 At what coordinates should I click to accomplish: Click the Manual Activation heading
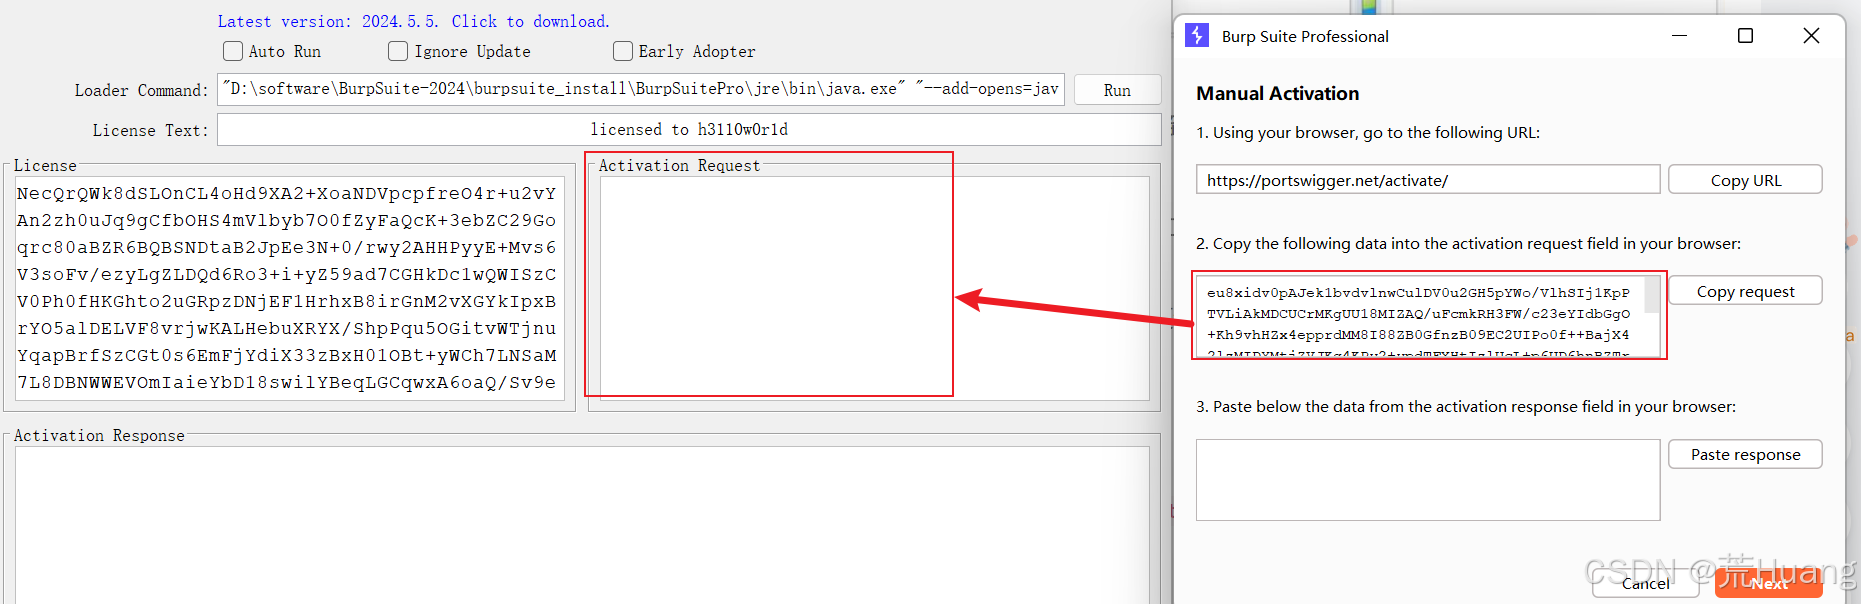[x=1278, y=93]
